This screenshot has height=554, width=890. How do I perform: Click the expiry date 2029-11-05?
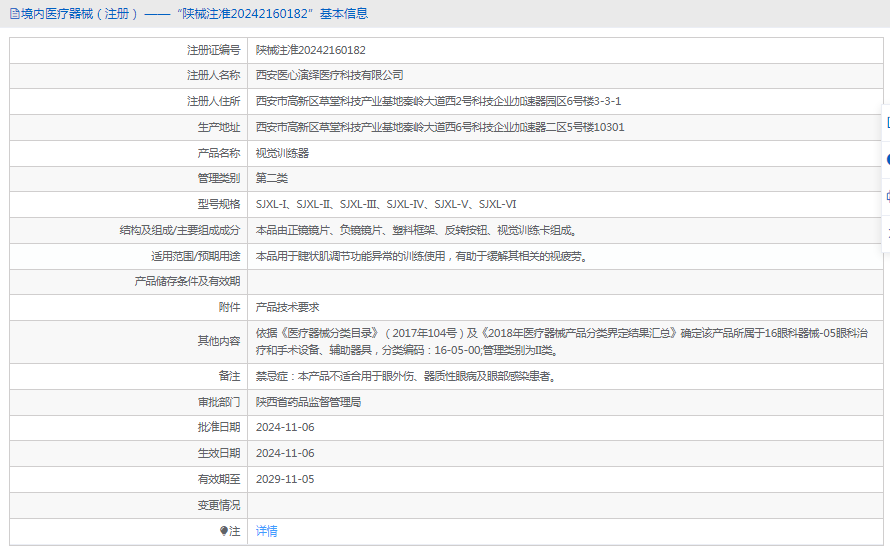(285, 479)
